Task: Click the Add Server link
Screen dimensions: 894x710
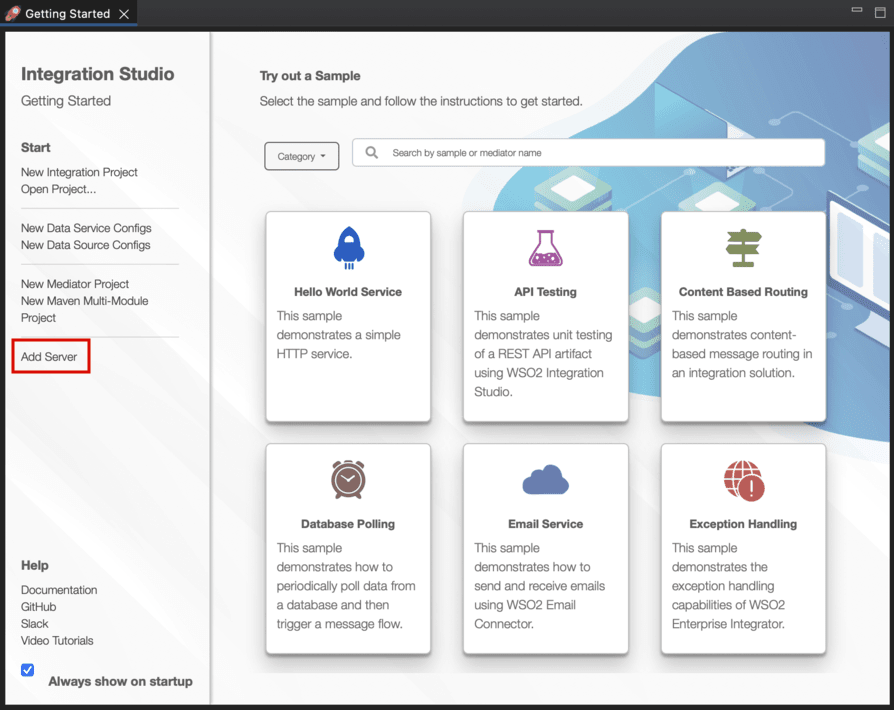Action: (x=49, y=357)
